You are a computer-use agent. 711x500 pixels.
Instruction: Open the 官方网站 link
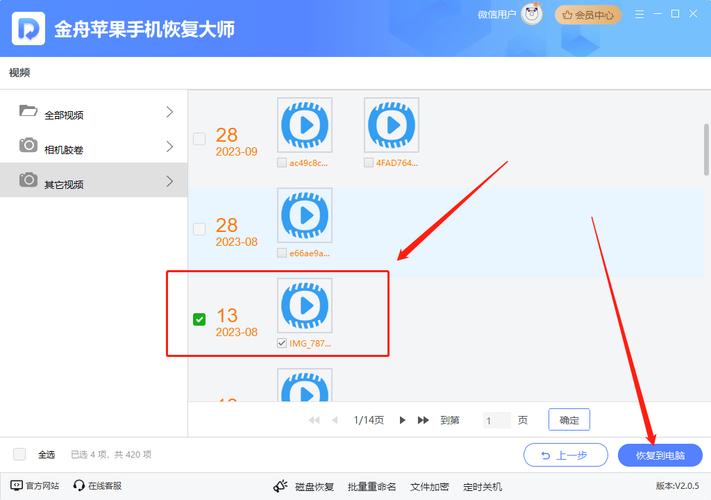[x=42, y=485]
